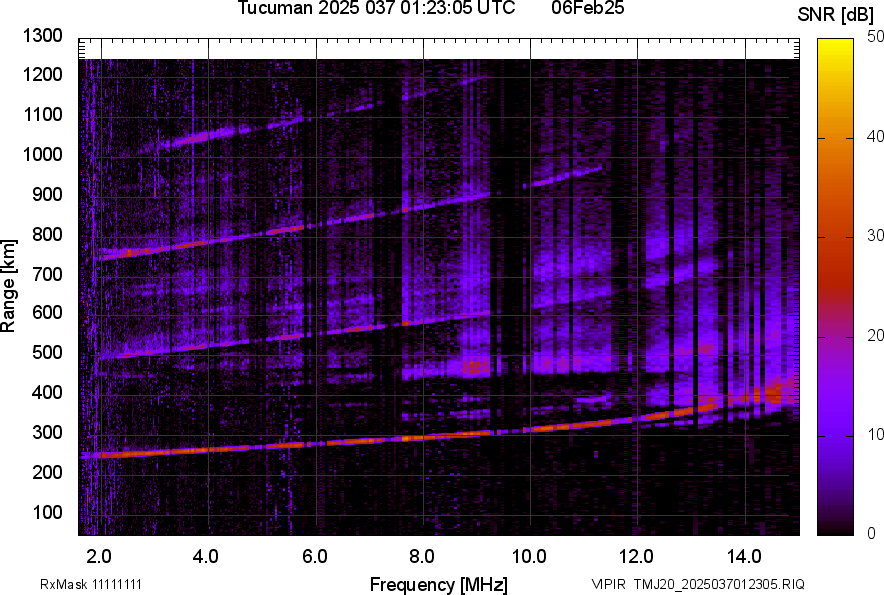Image resolution: width=884 pixels, height=595 pixels.
Task: Click the Tucuman timestamp title text
Action: click(x=376, y=9)
